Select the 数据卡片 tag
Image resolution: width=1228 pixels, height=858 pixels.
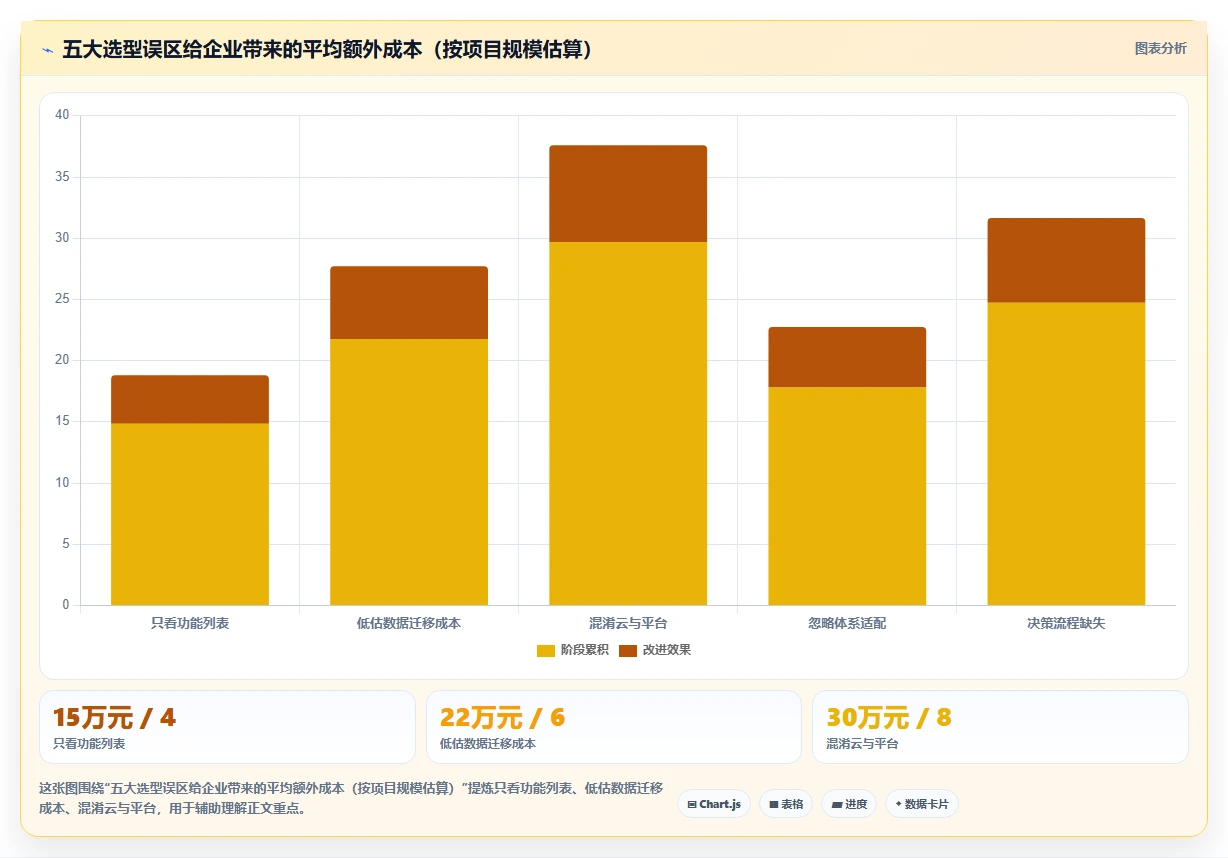[922, 804]
